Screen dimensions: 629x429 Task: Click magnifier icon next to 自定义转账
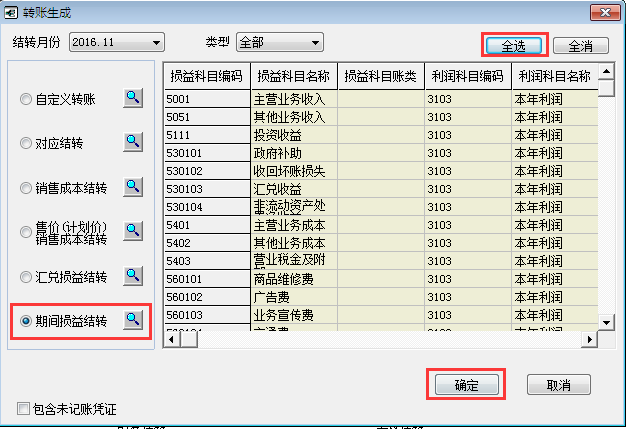pos(133,98)
